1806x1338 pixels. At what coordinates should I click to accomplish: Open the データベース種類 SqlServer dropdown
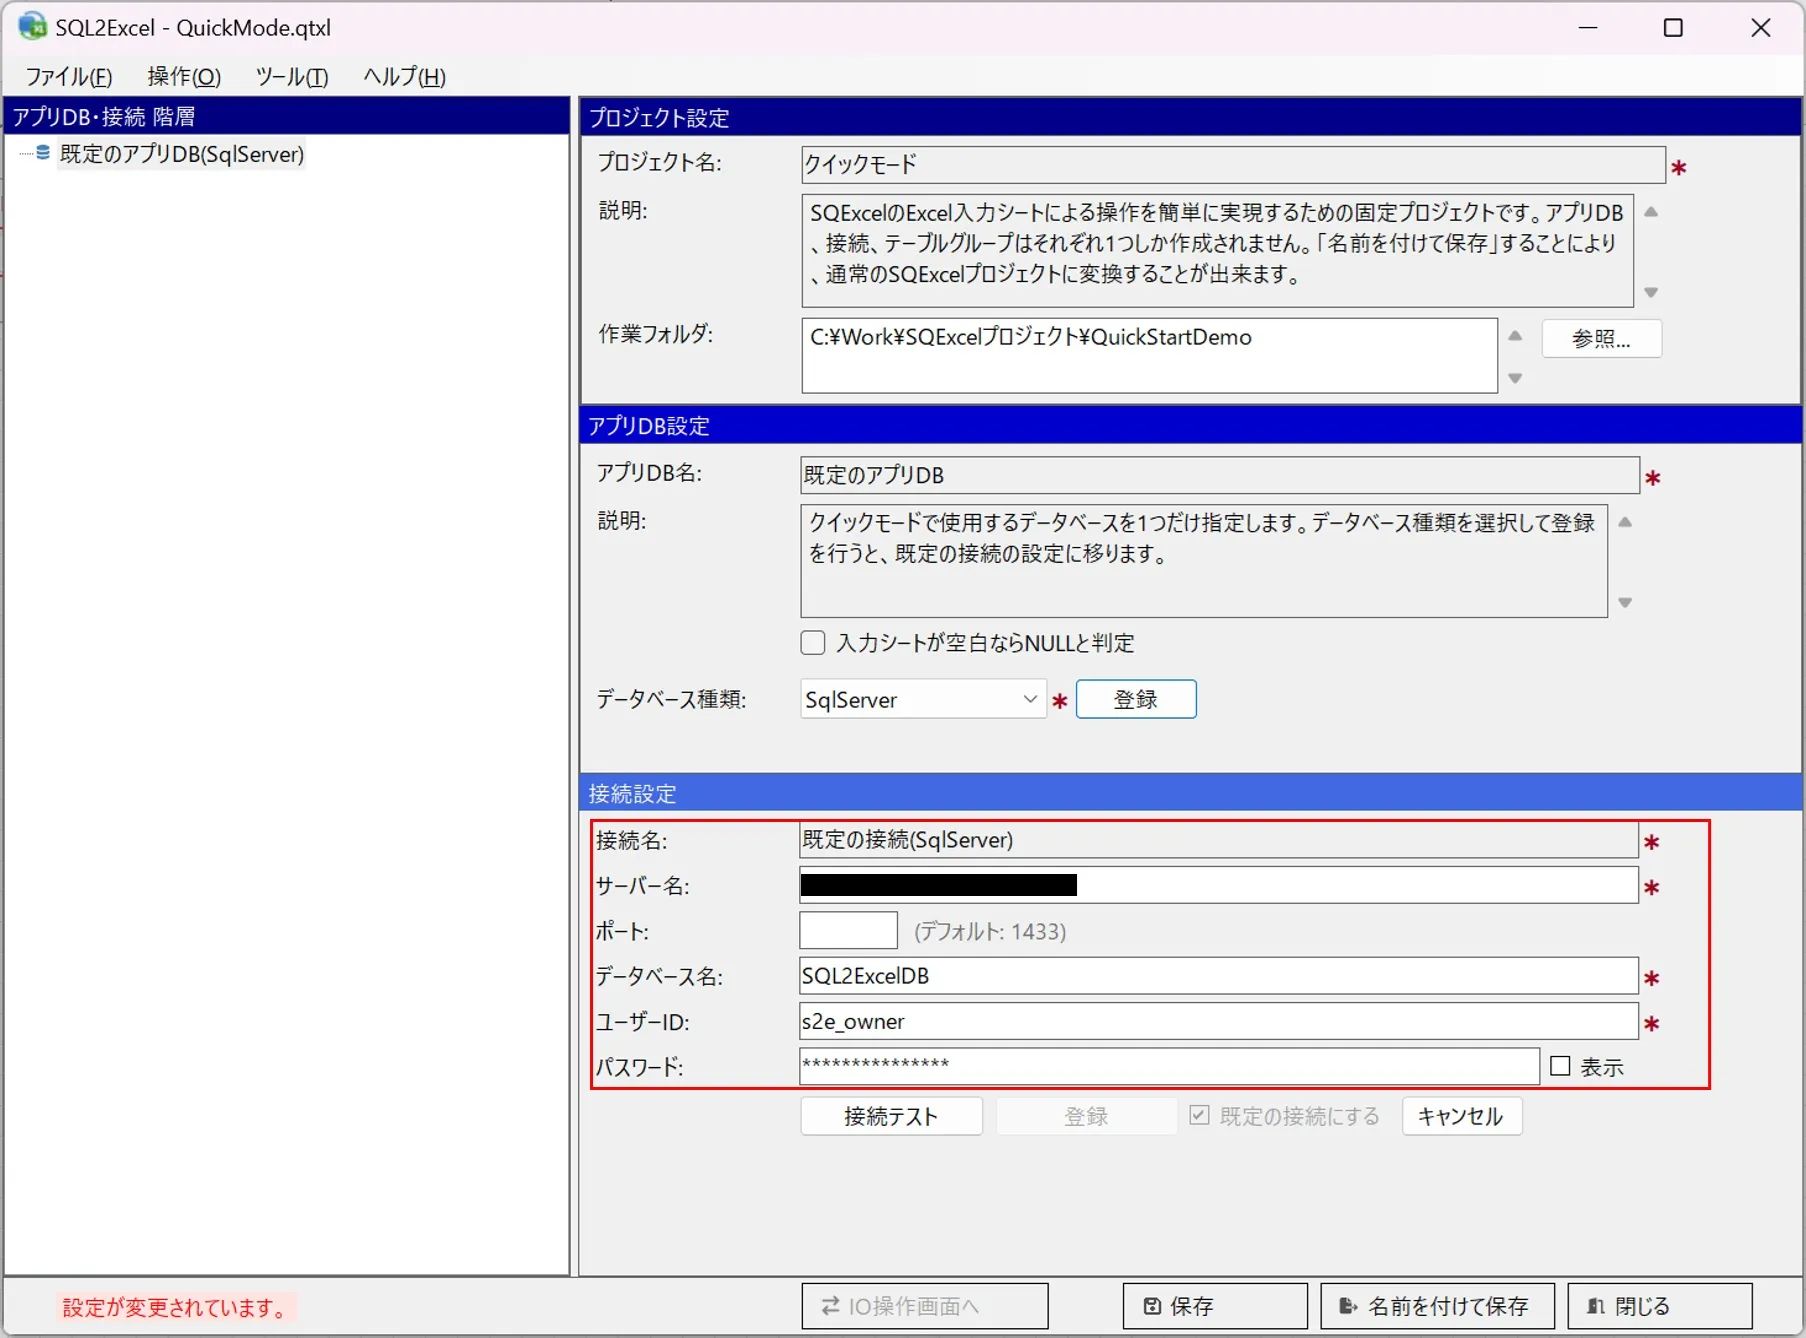(x=923, y=699)
